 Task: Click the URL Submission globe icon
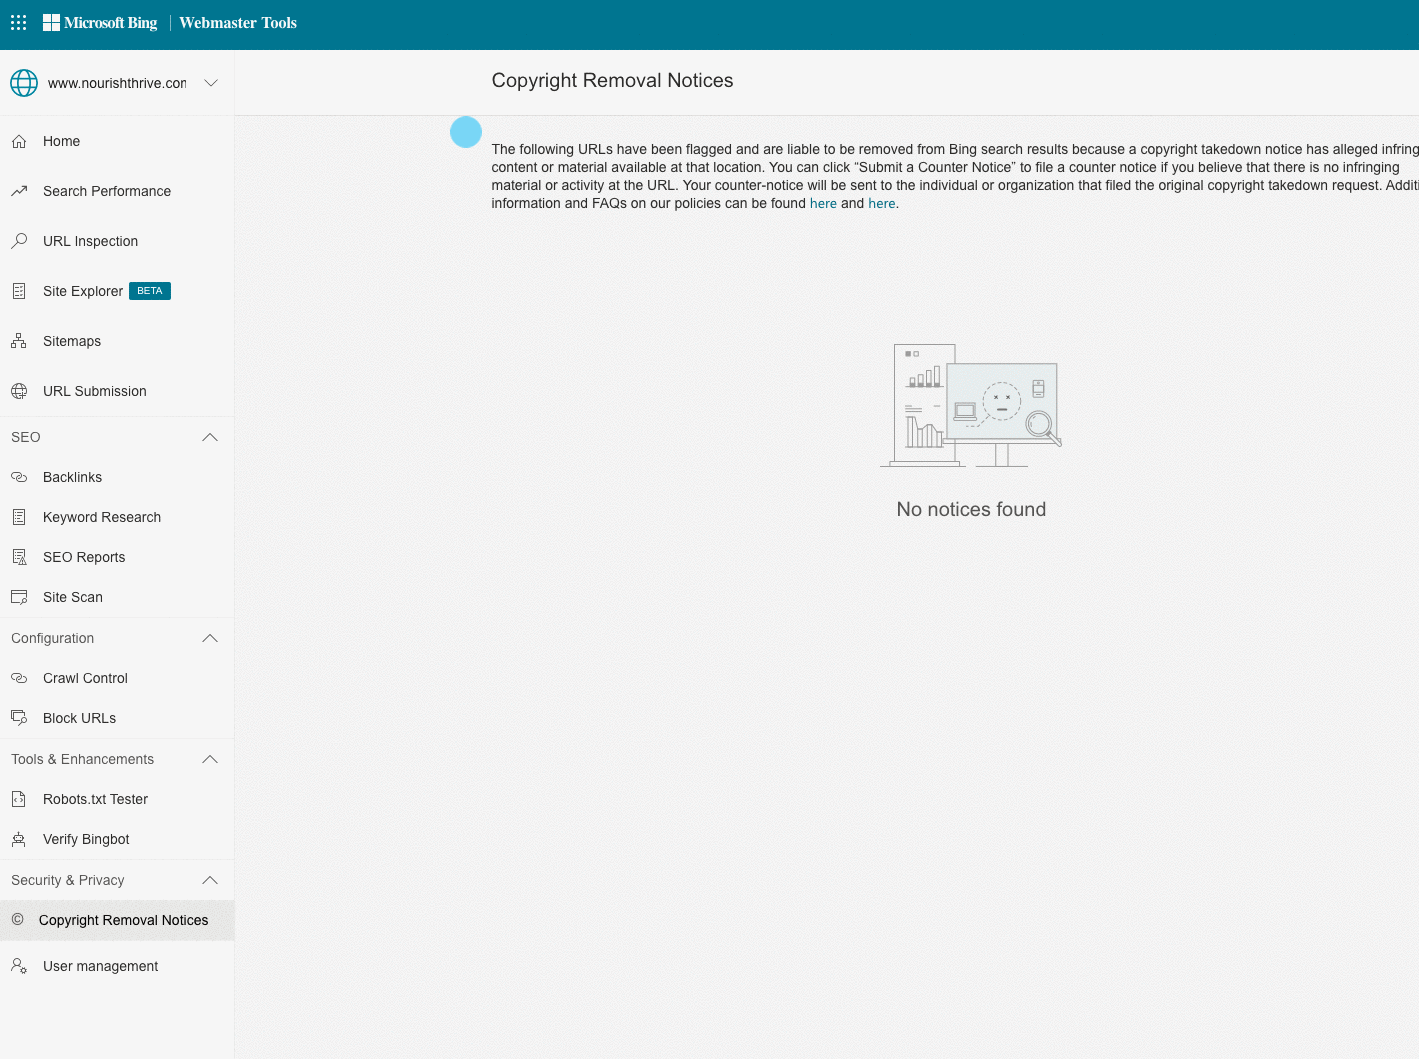tap(20, 391)
